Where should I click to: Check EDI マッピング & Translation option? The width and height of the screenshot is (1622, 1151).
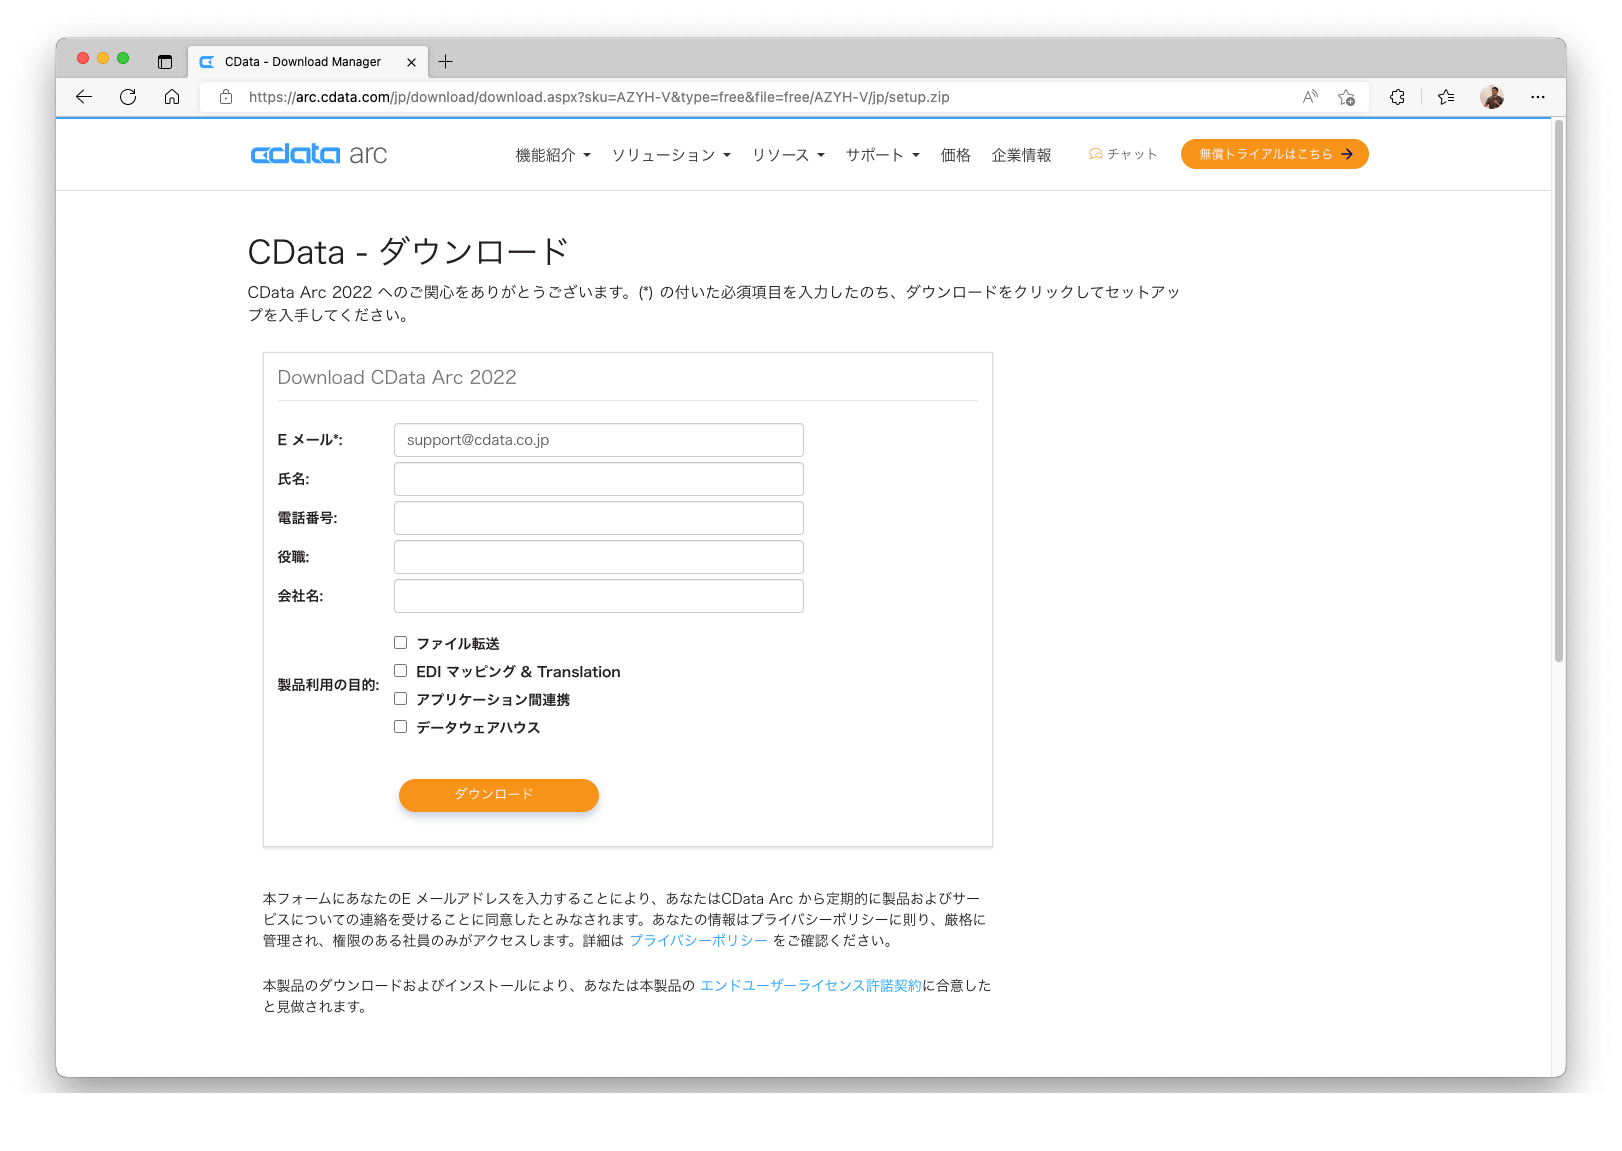point(400,671)
